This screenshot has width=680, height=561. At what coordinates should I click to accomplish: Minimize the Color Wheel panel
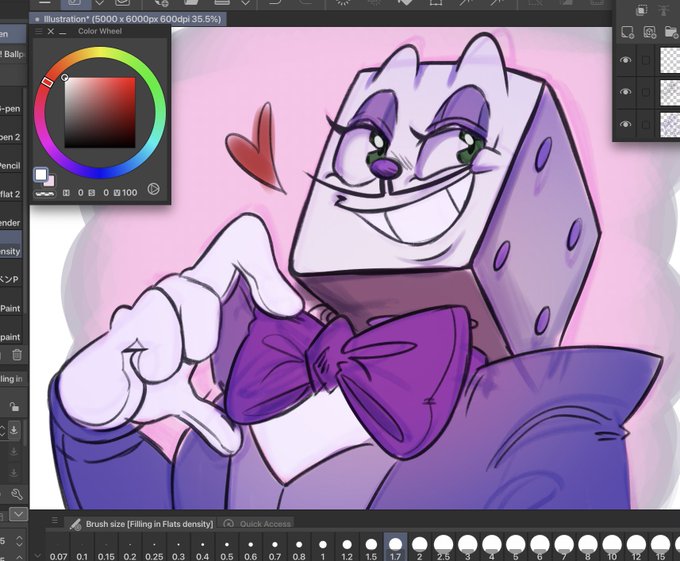63,33
